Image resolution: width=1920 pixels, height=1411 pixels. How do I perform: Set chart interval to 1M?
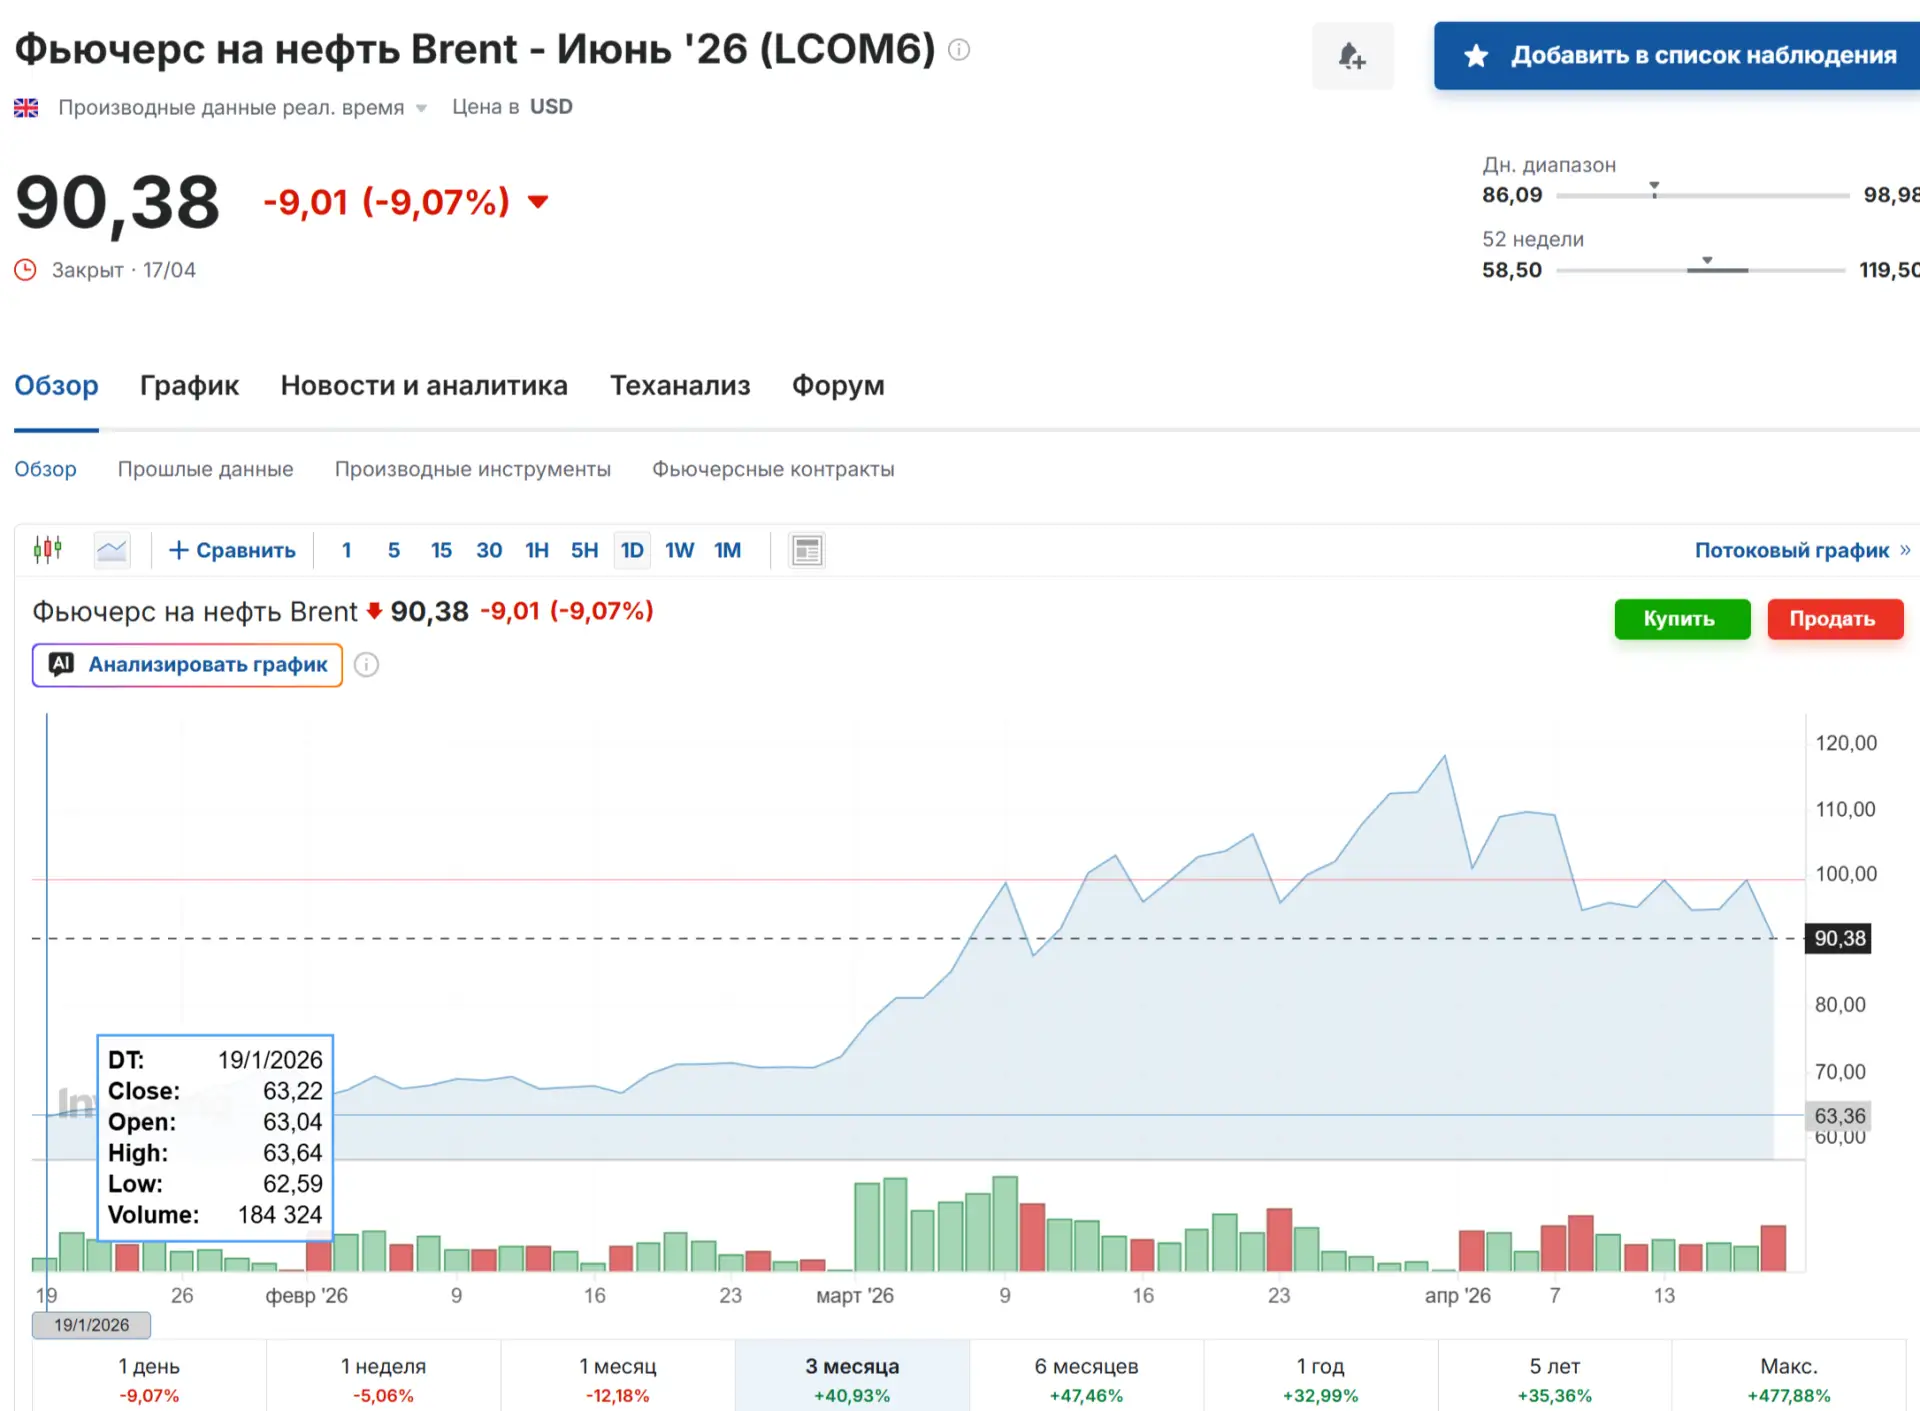tap(728, 550)
